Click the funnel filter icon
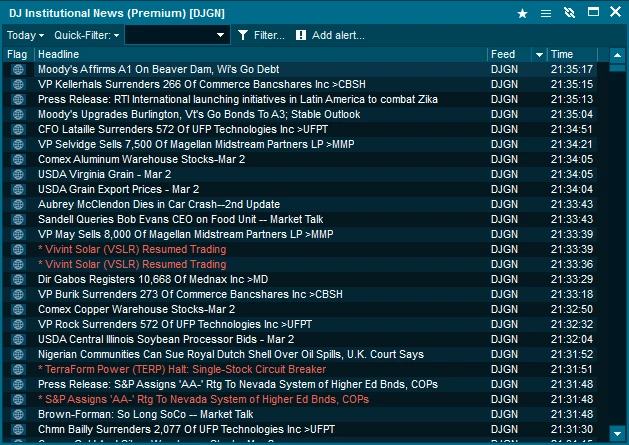Image resolution: width=629 pixels, height=445 pixels. click(242, 35)
